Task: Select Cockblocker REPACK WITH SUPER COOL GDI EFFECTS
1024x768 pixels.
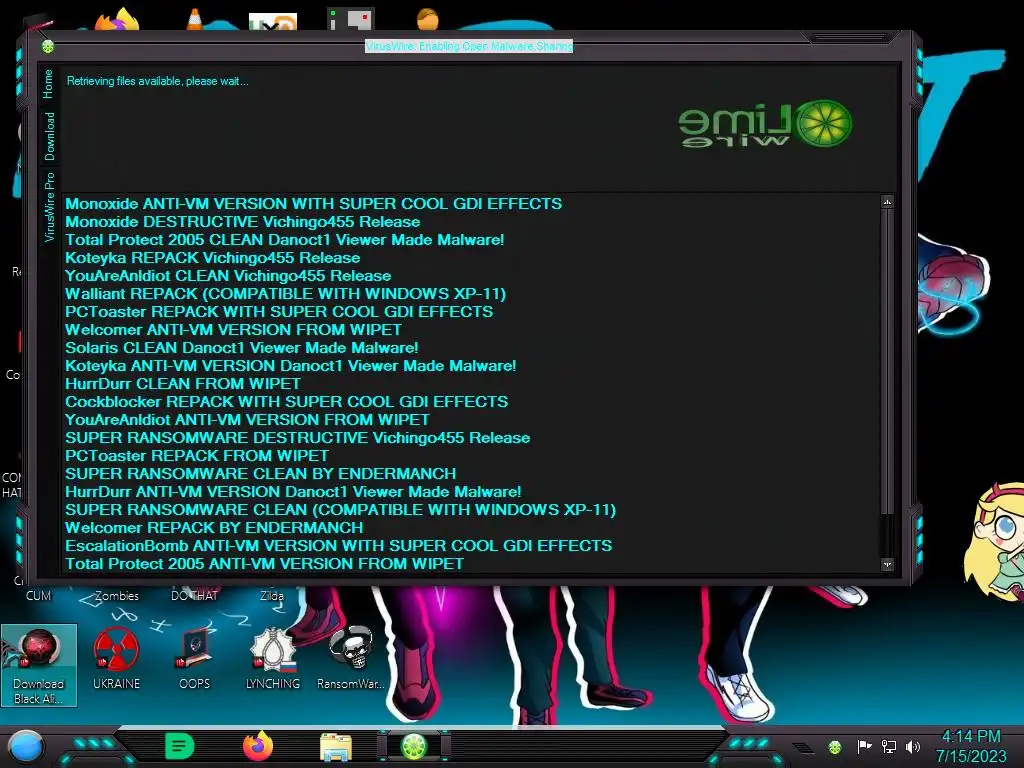Action: coord(286,402)
